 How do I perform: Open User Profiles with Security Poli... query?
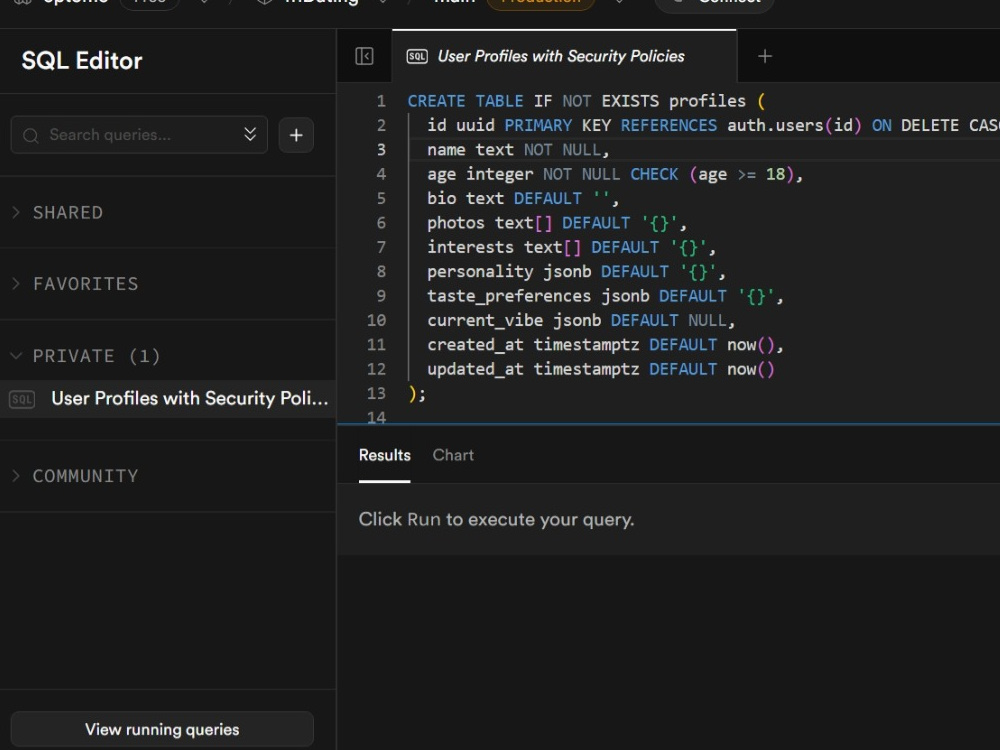coord(167,399)
